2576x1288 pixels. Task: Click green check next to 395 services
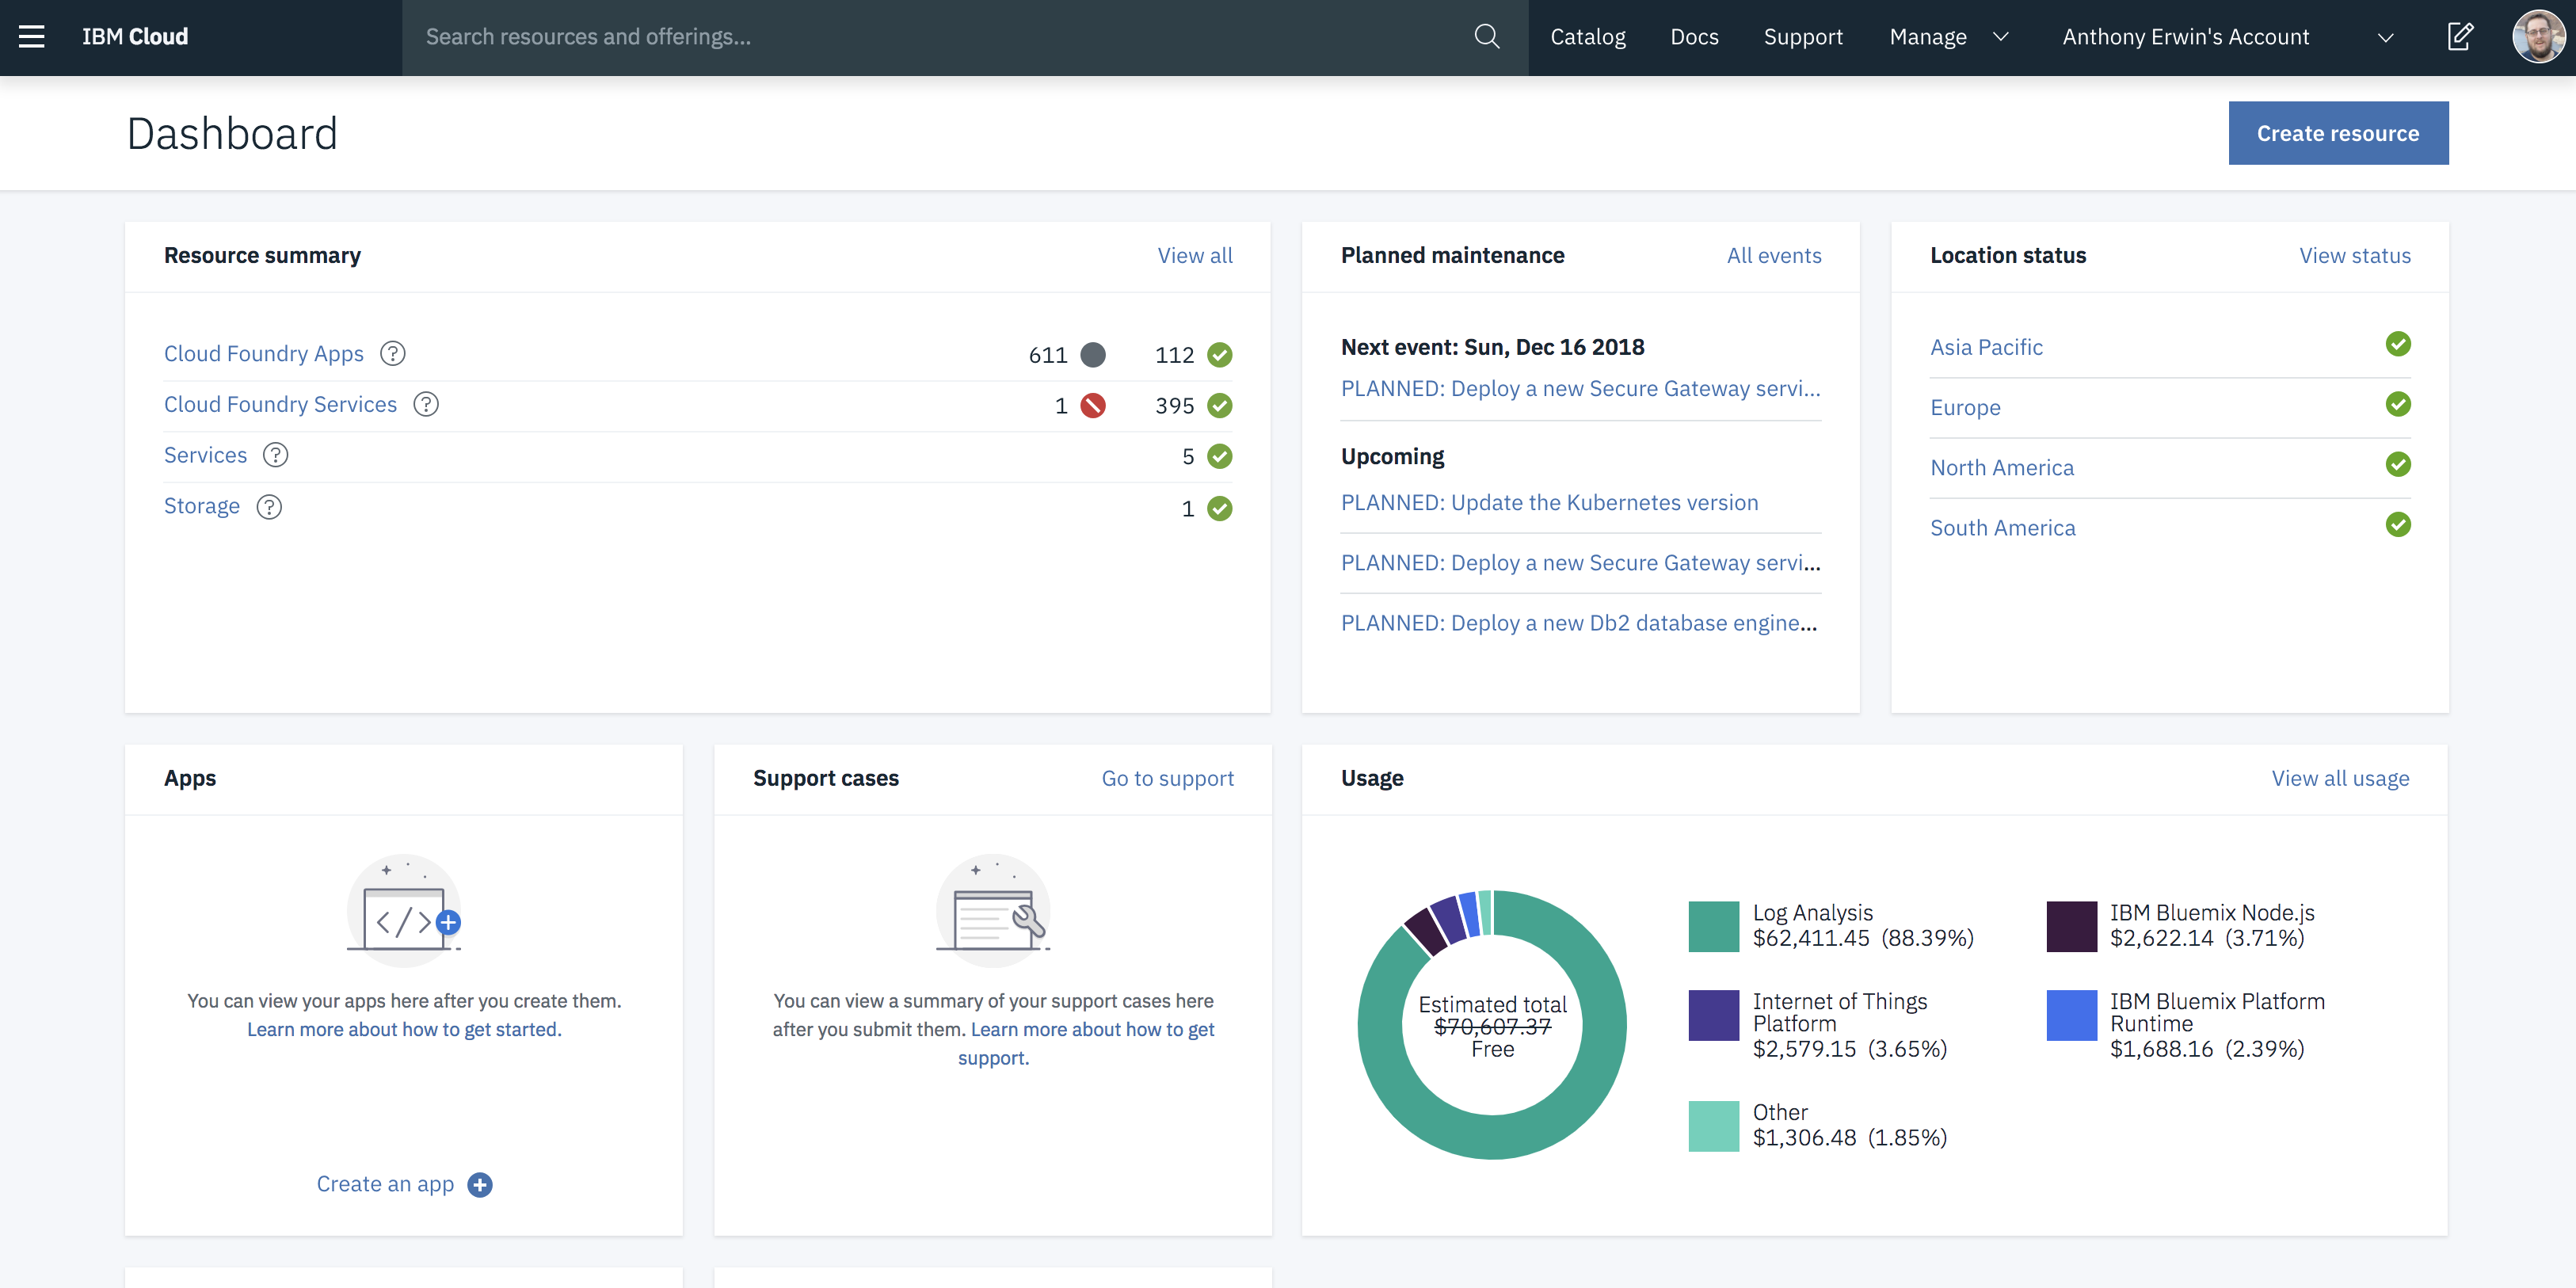pos(1220,406)
